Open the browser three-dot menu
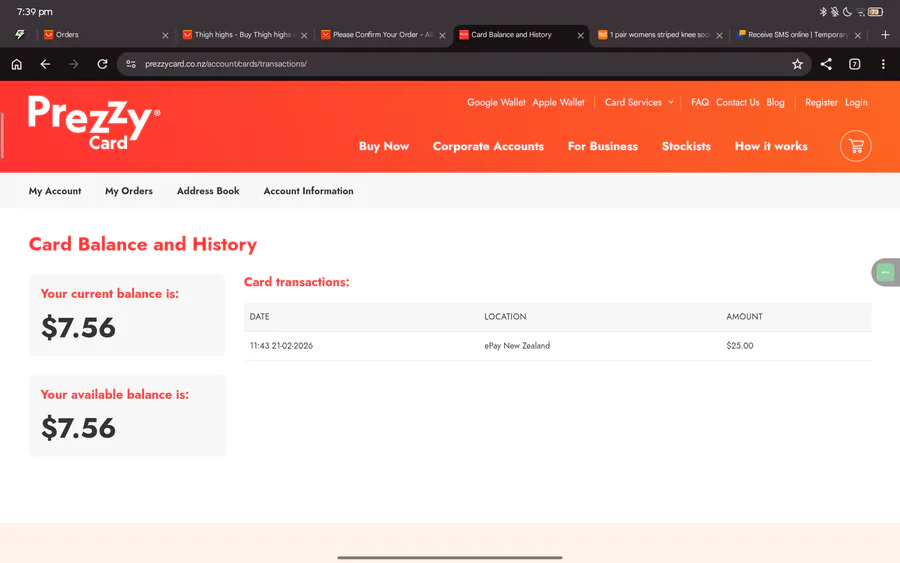The height and width of the screenshot is (563, 900). tap(883, 64)
